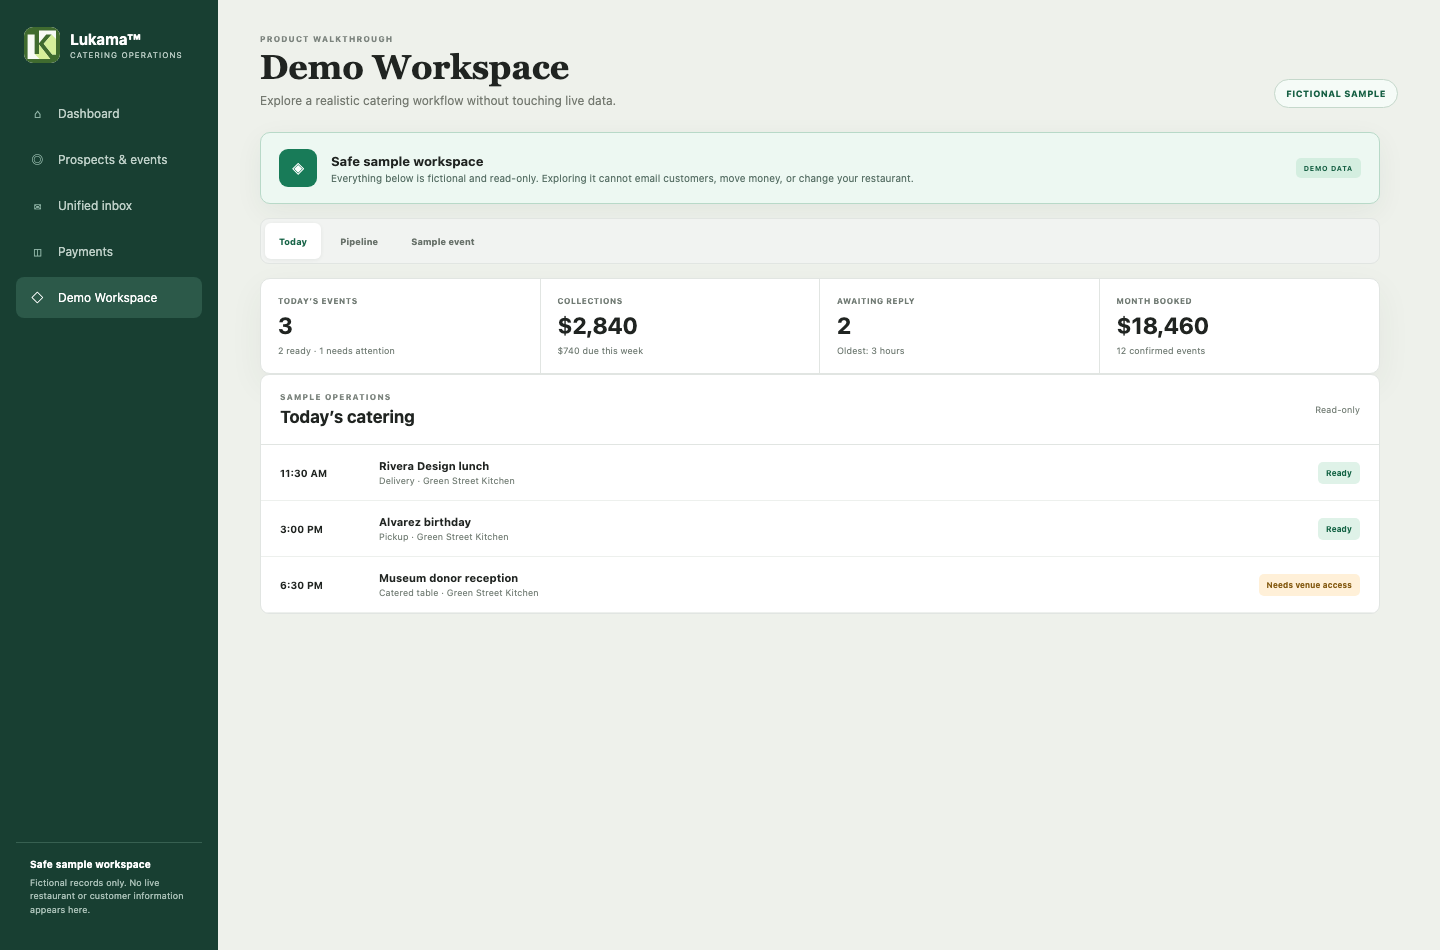
Task: Click the Unified inbox envelope icon
Action: [x=37, y=206]
